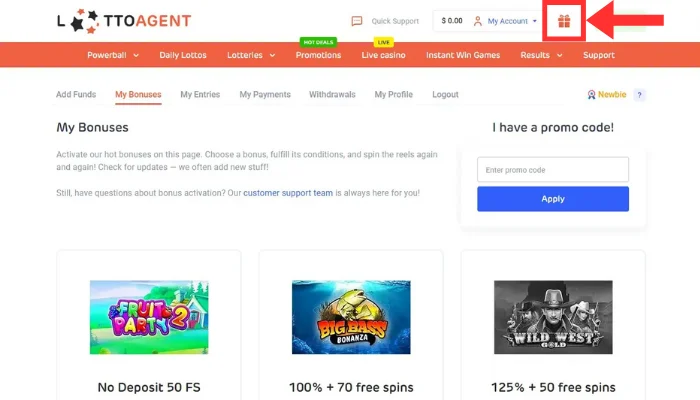Click the user profile icon by My Account
700x400 pixels.
click(x=478, y=21)
